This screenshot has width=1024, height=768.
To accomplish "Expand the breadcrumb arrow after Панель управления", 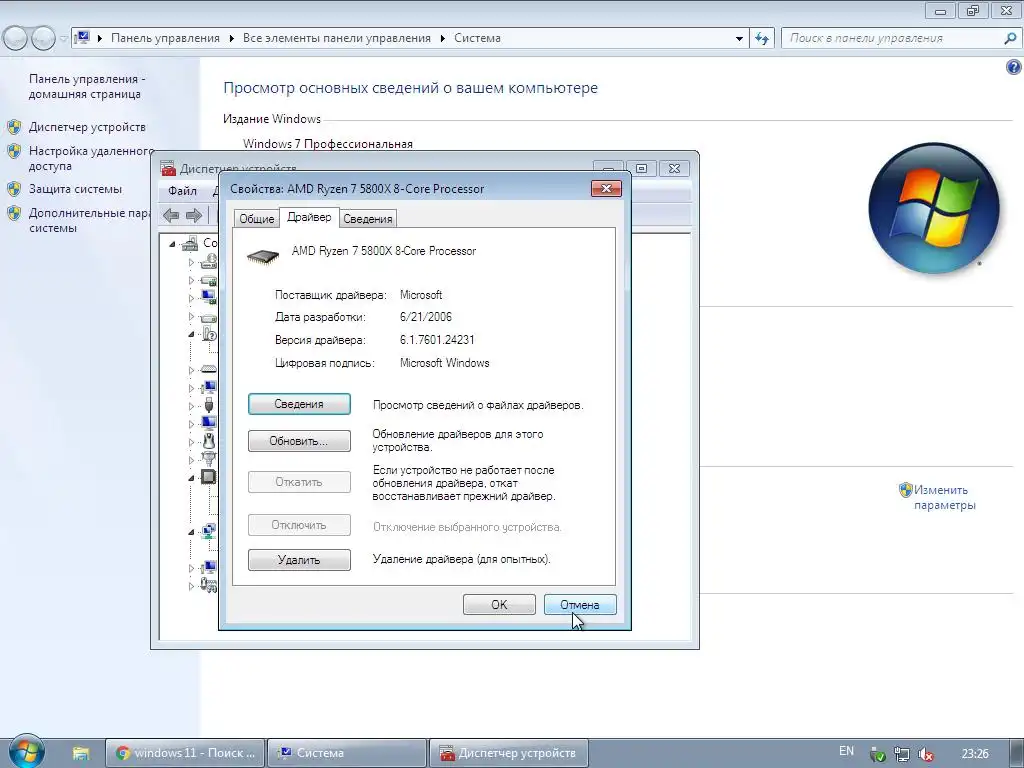I will [231, 38].
